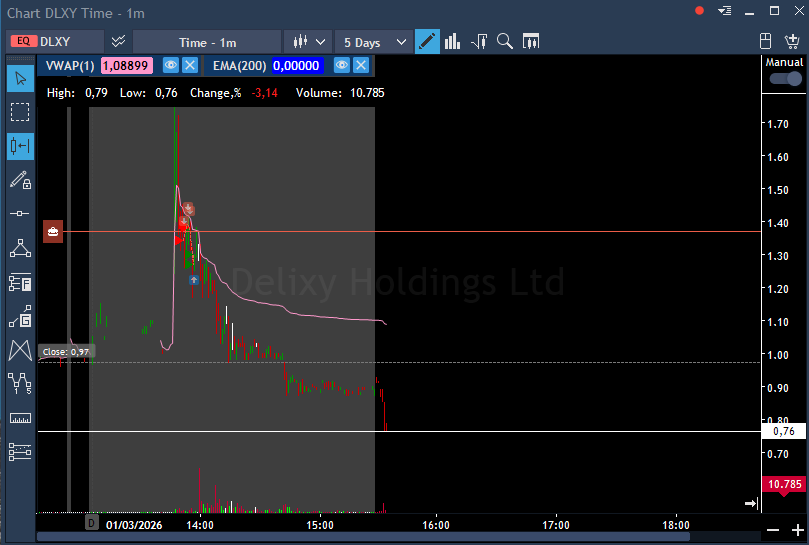Click the pencil with lock drawing tool

20,180
